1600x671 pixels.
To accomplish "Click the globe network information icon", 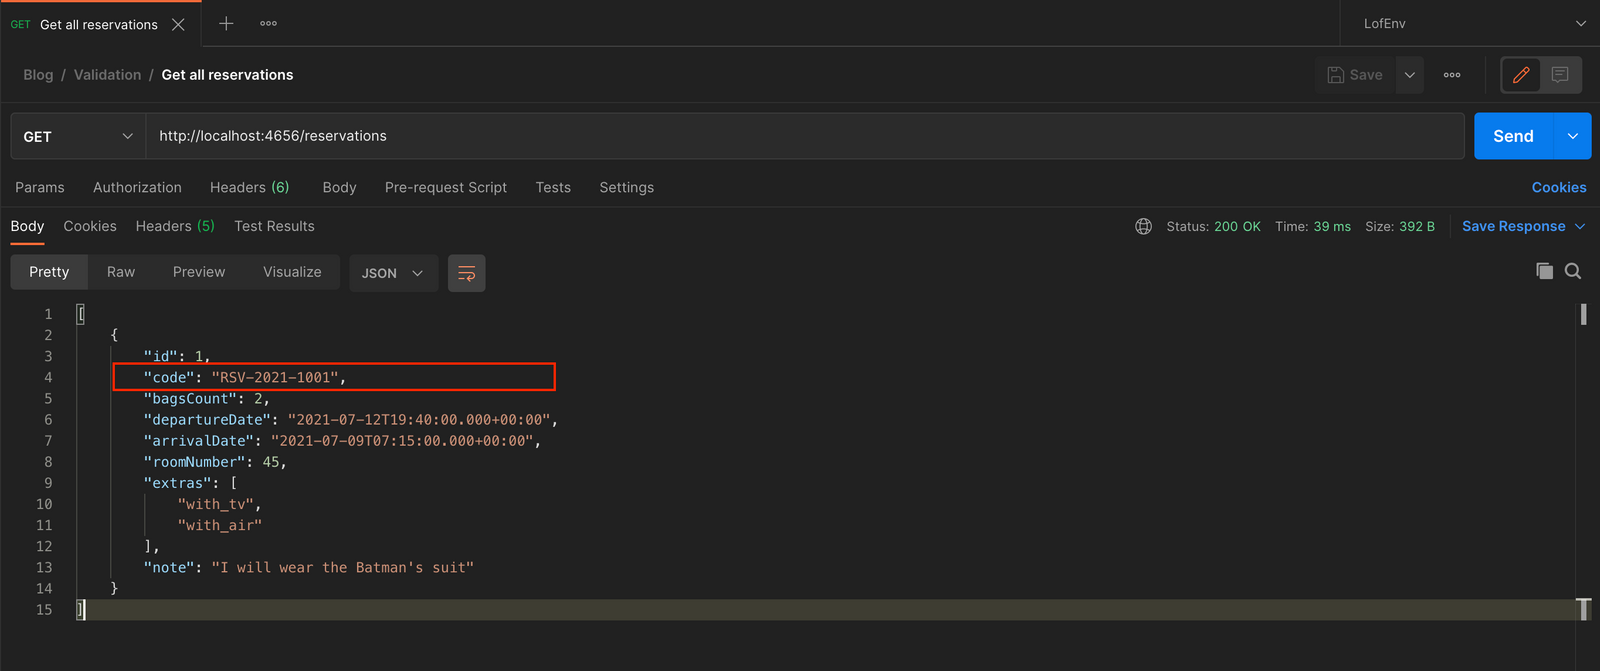I will [x=1143, y=227].
